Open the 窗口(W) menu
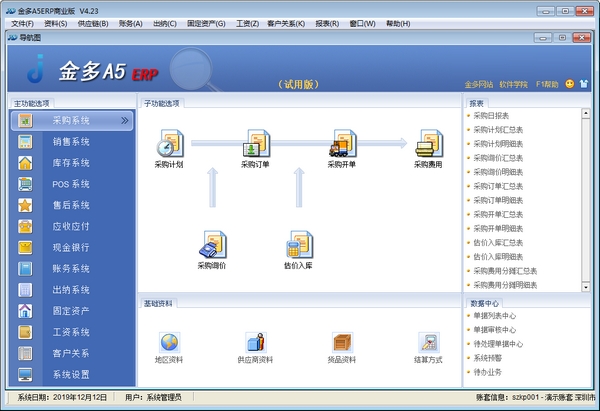This screenshot has height=411, width=600. (362, 24)
